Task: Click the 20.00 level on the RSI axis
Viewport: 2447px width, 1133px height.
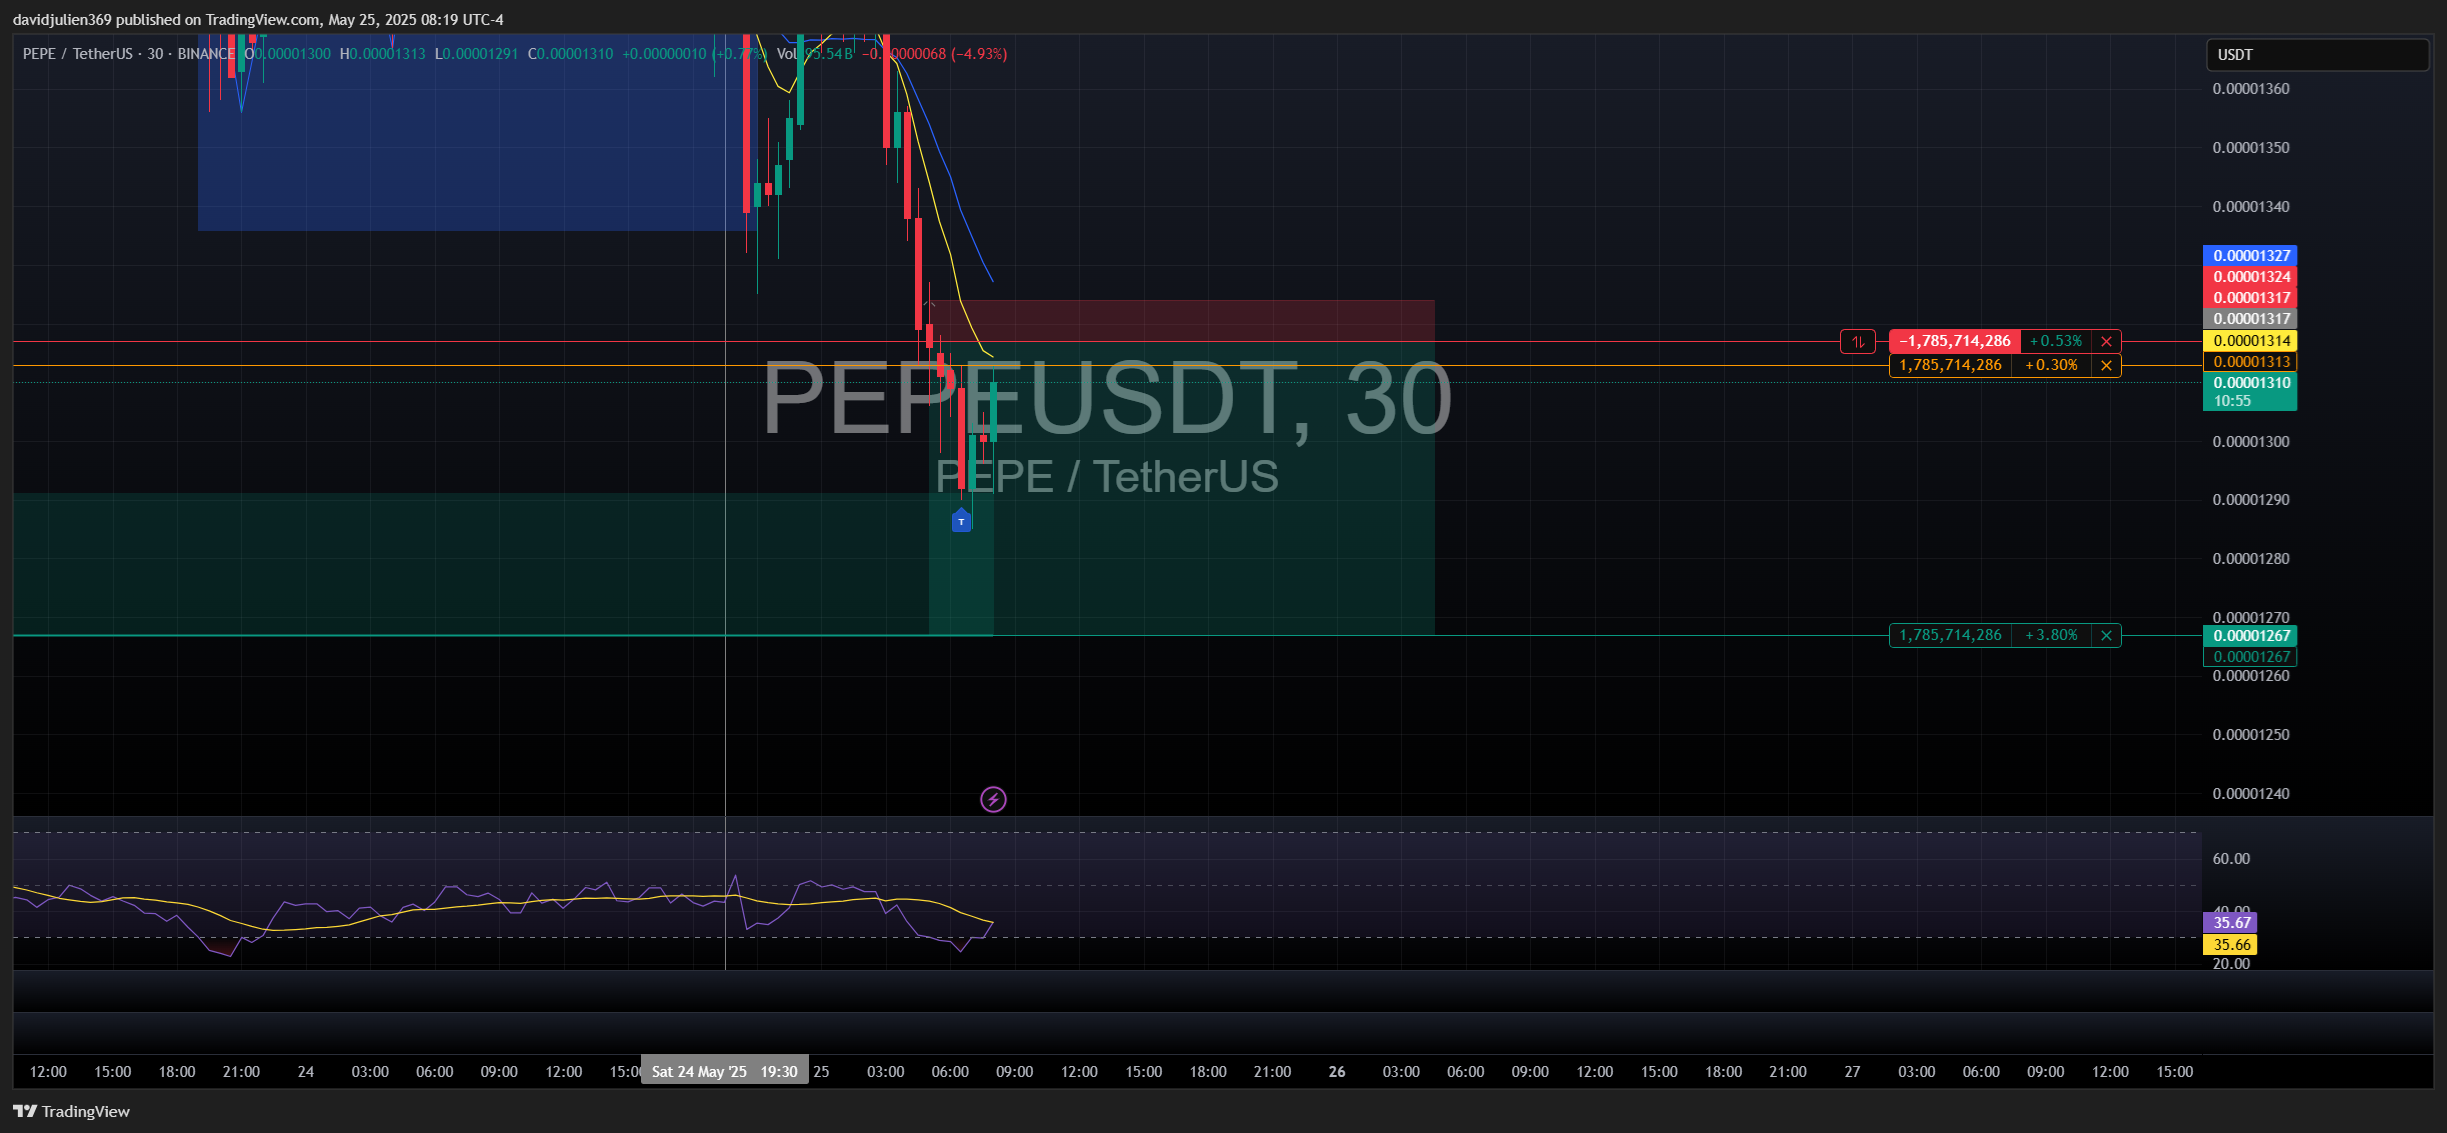Action: coord(2231,964)
